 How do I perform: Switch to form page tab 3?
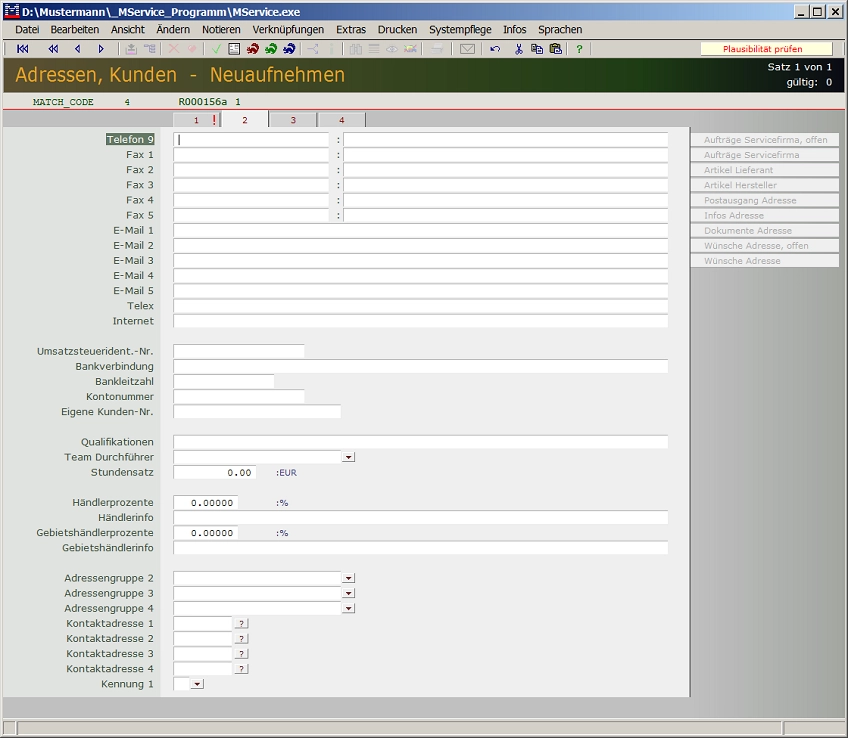pos(293,120)
